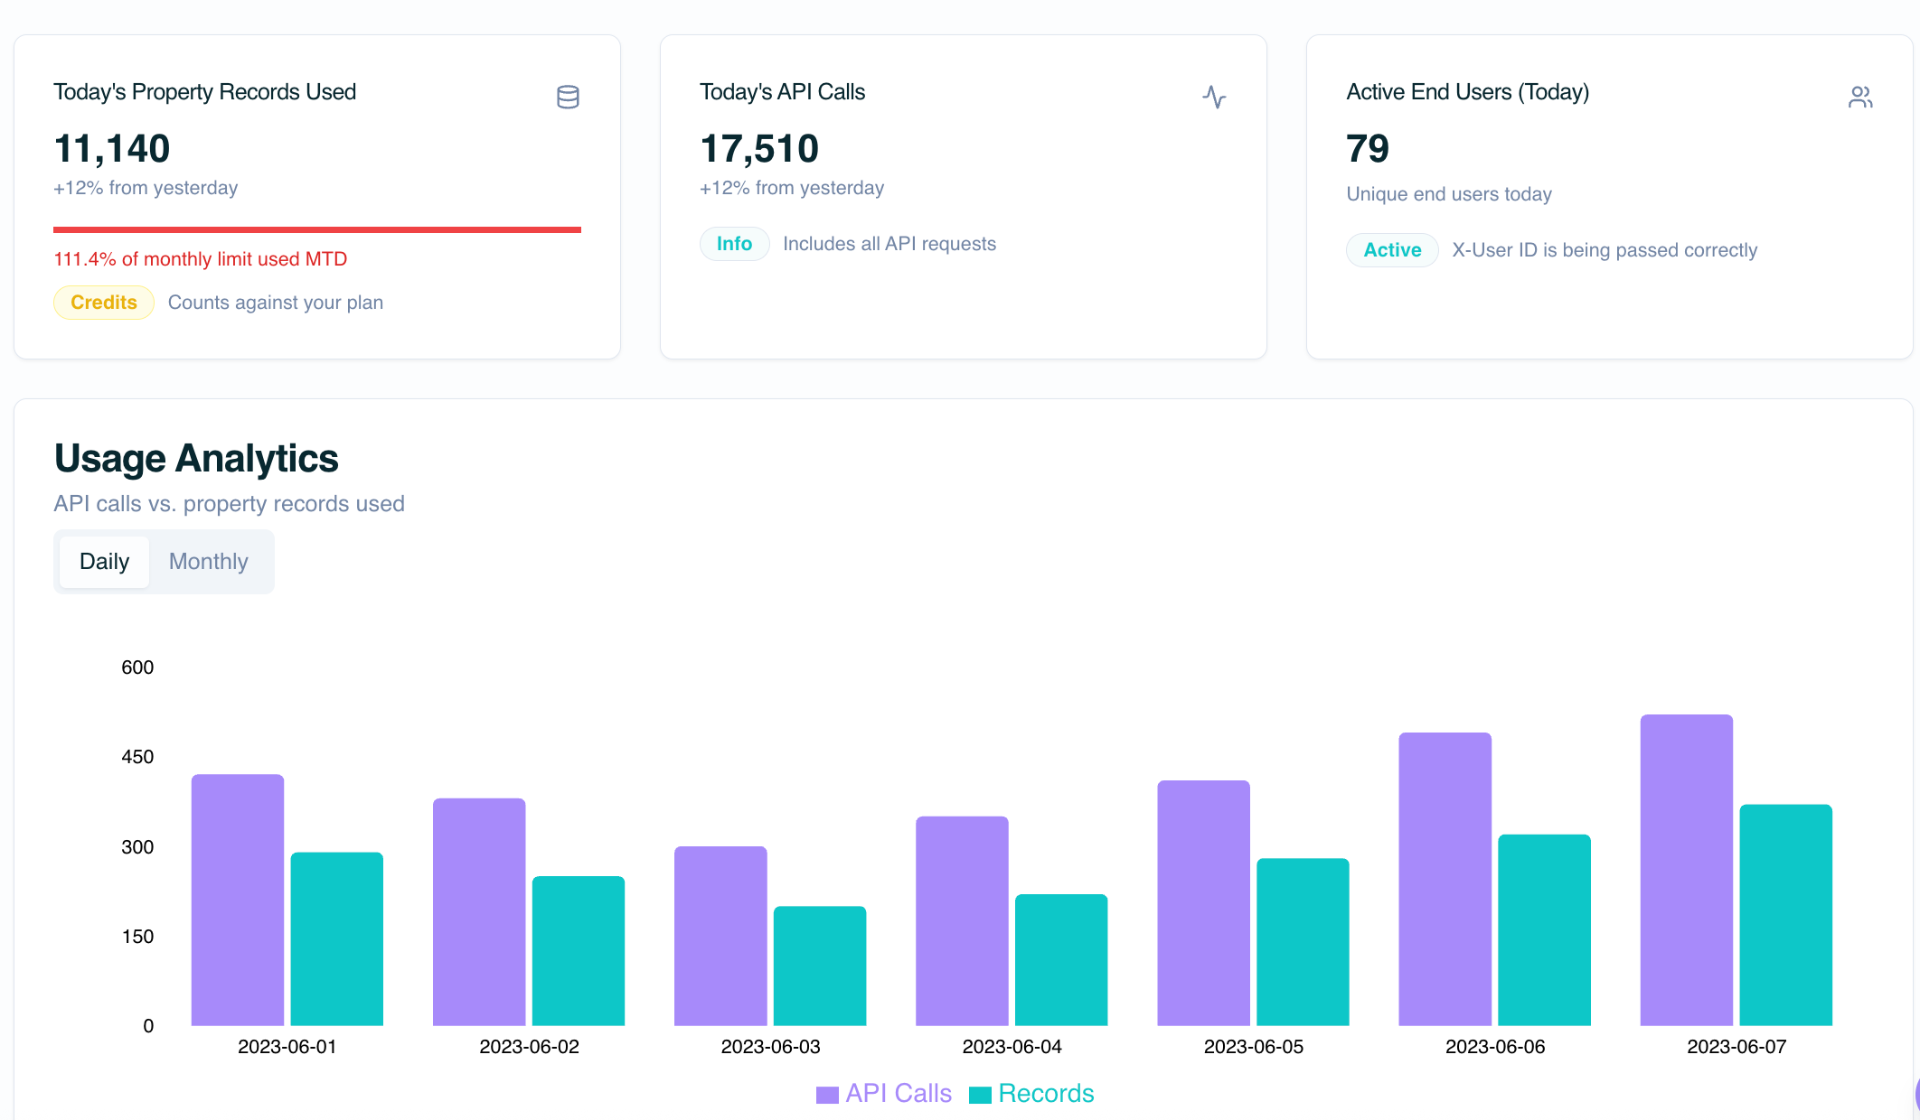The width and height of the screenshot is (1920, 1120).
Task: Click the Active status badge
Action: coord(1392,250)
